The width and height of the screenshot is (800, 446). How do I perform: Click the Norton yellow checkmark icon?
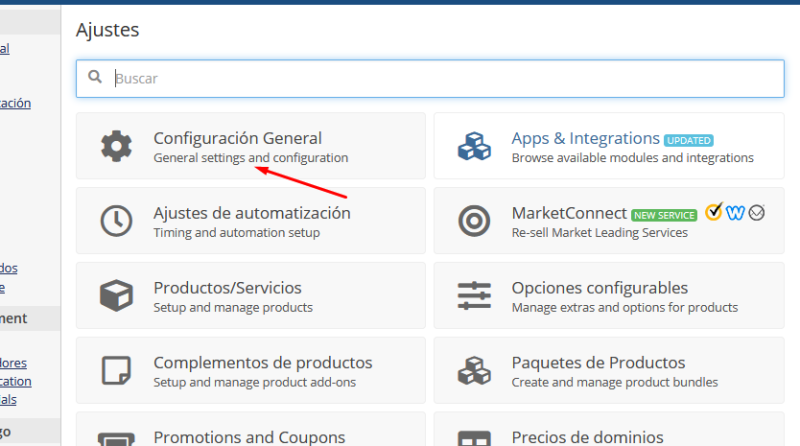[x=714, y=212]
